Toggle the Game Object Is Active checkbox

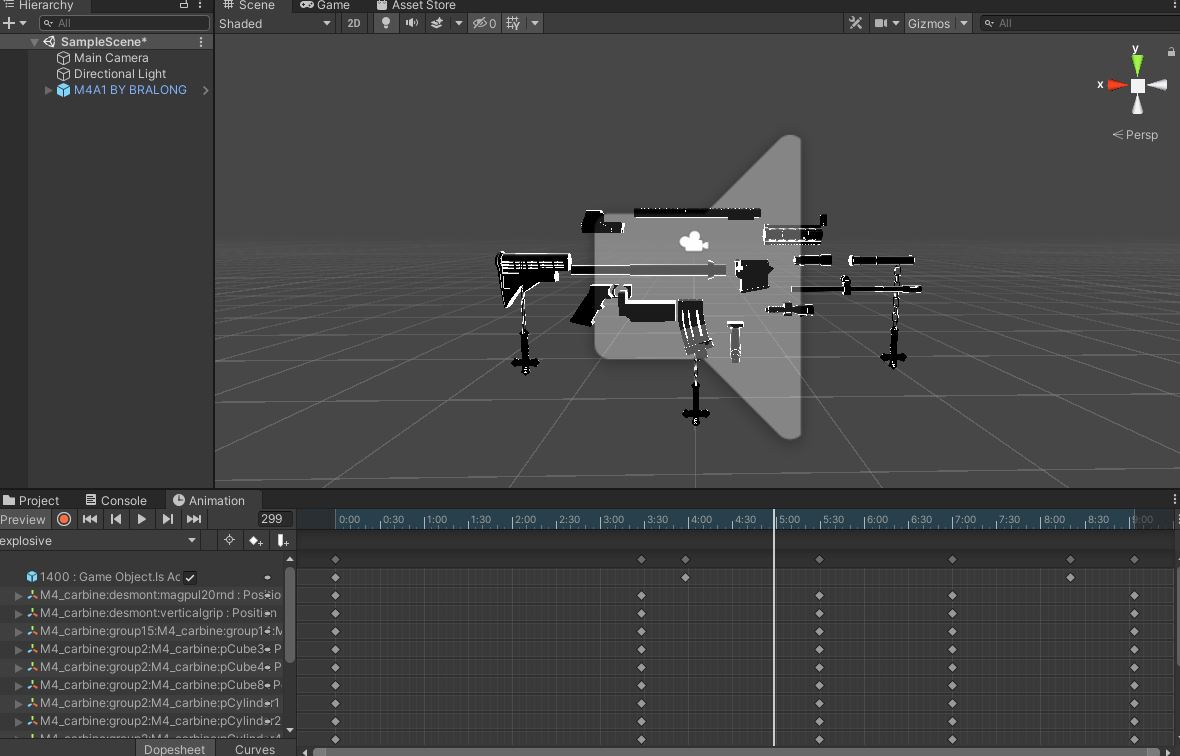[x=190, y=577]
